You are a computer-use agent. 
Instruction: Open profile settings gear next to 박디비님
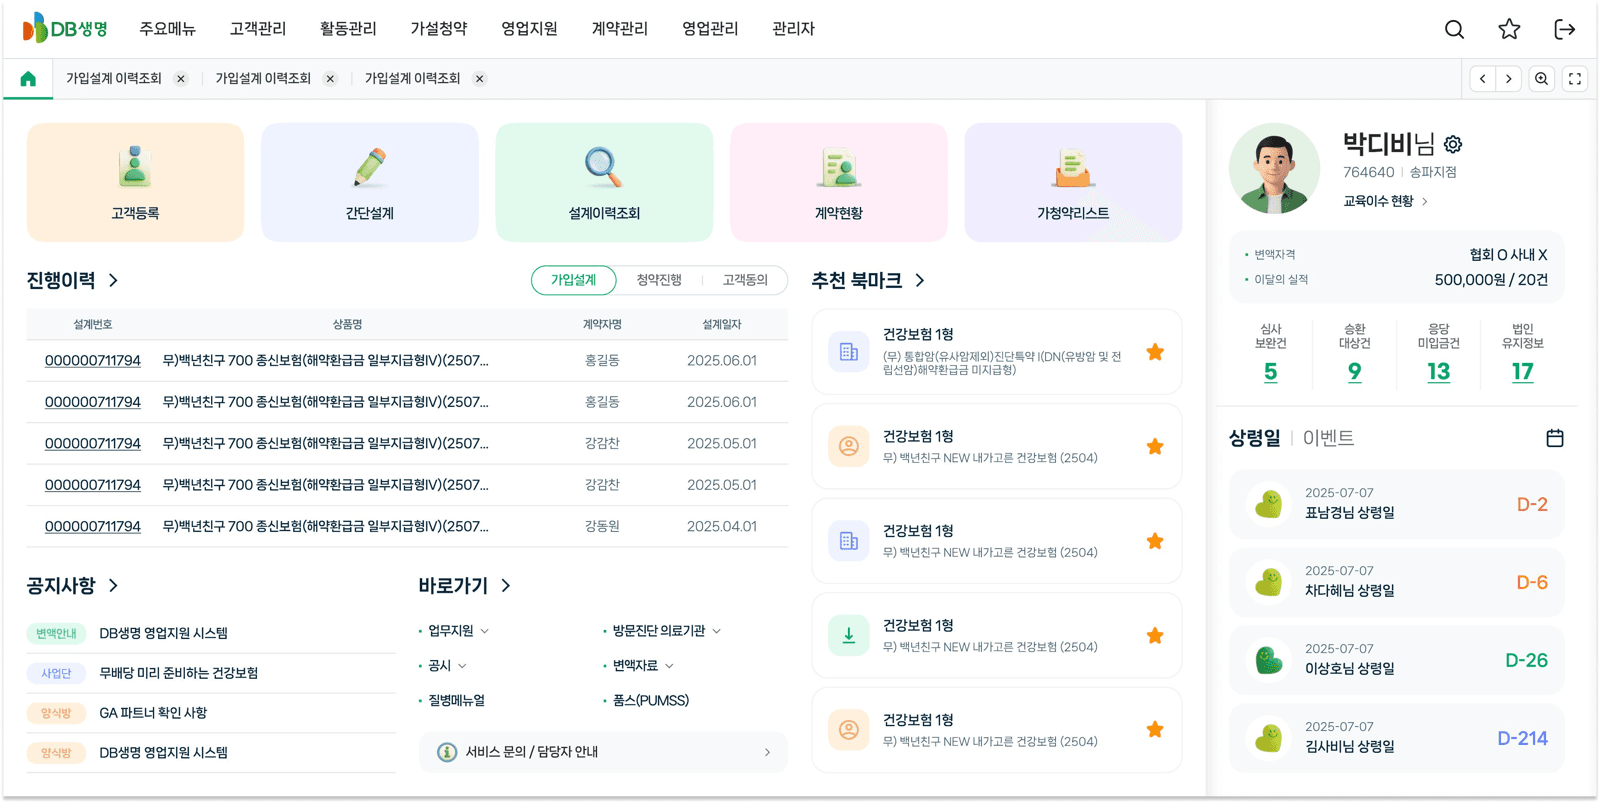point(1453,145)
